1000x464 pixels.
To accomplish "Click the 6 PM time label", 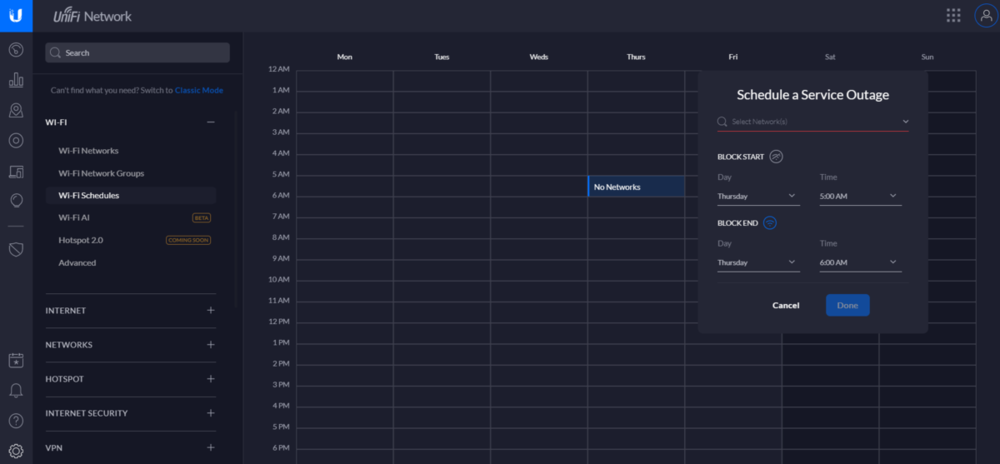I will click(x=281, y=448).
